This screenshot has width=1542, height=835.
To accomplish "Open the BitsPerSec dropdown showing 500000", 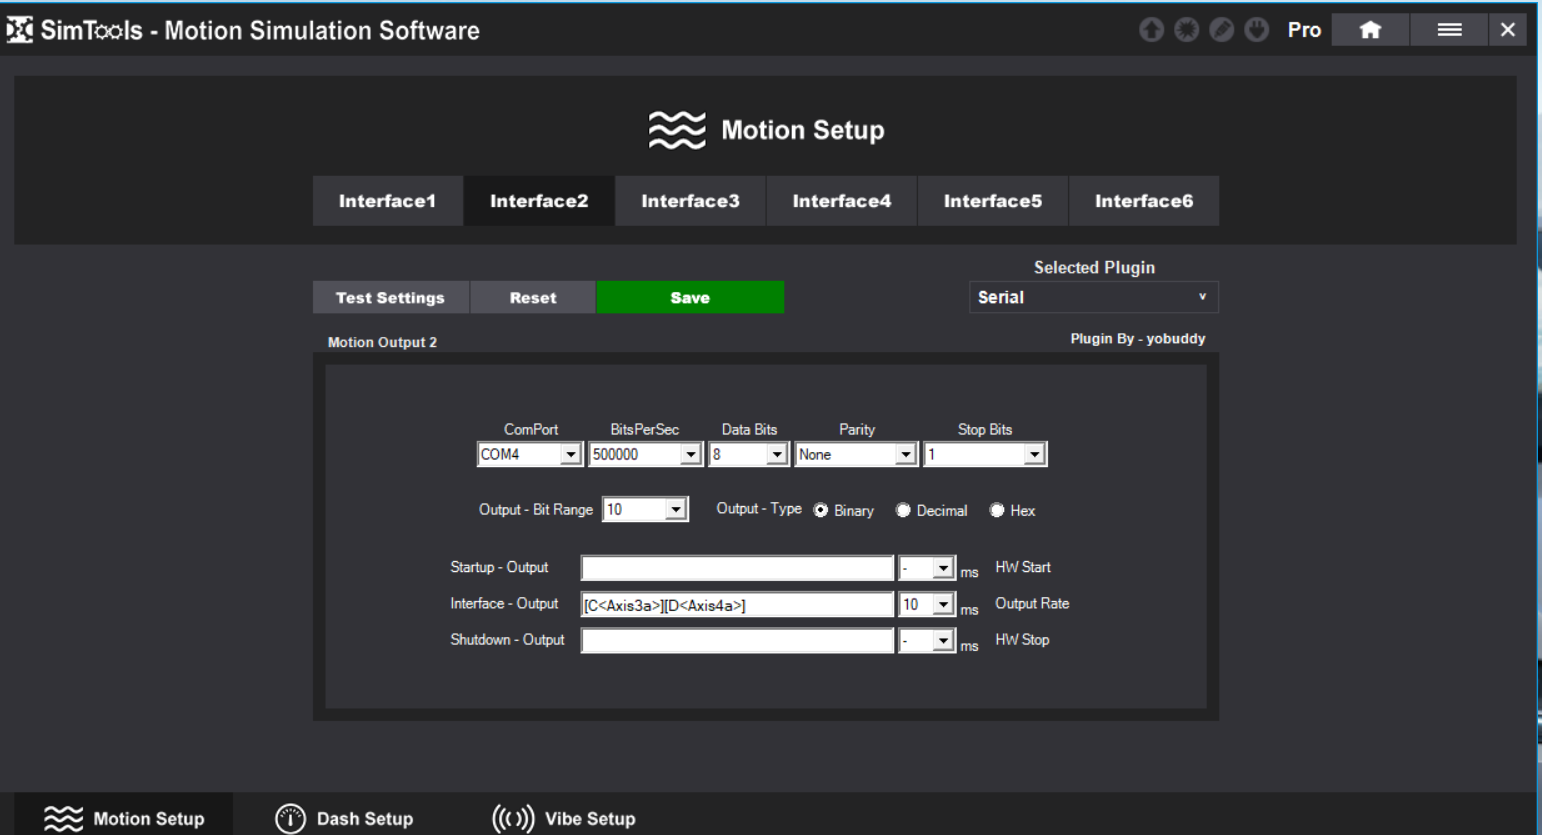I will pos(645,454).
